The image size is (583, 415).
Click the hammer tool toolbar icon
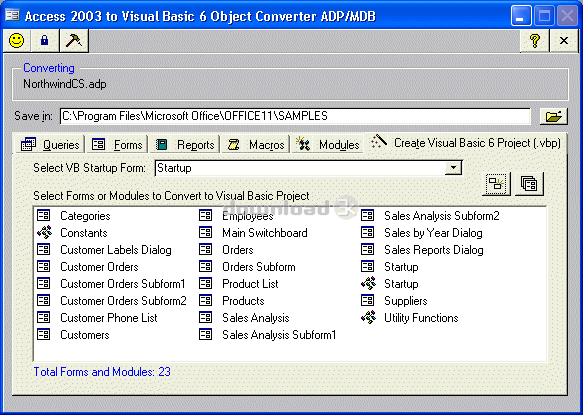click(x=74, y=41)
